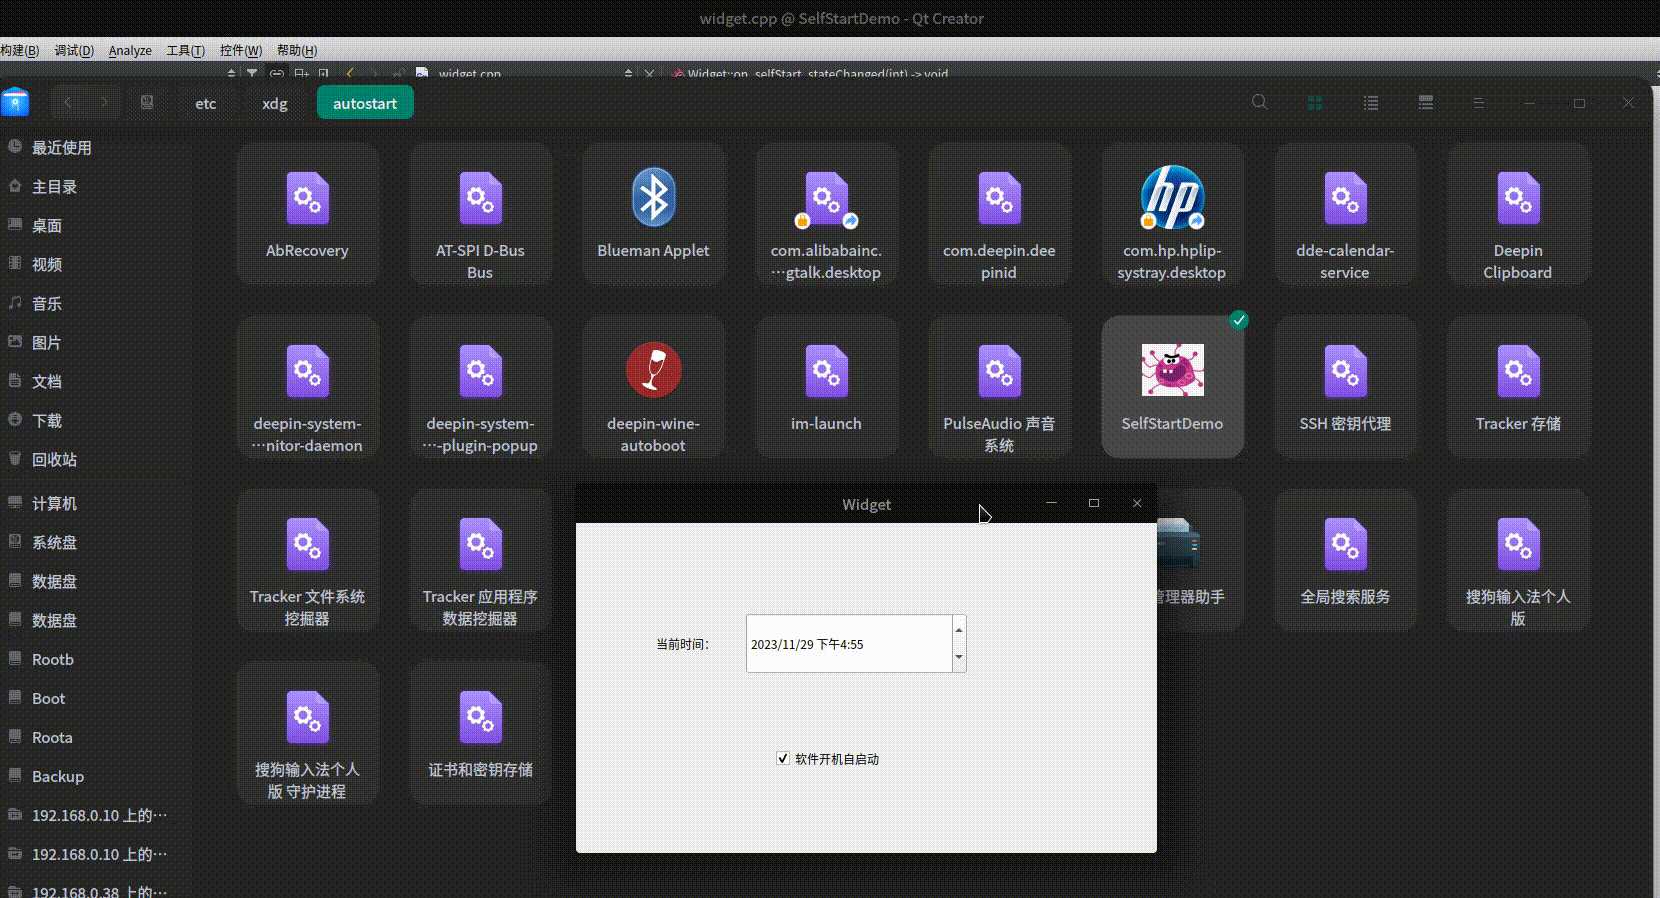This screenshot has height=898, width=1660.
Task: Select deepin-system plugin-popup file
Action: point(480,387)
